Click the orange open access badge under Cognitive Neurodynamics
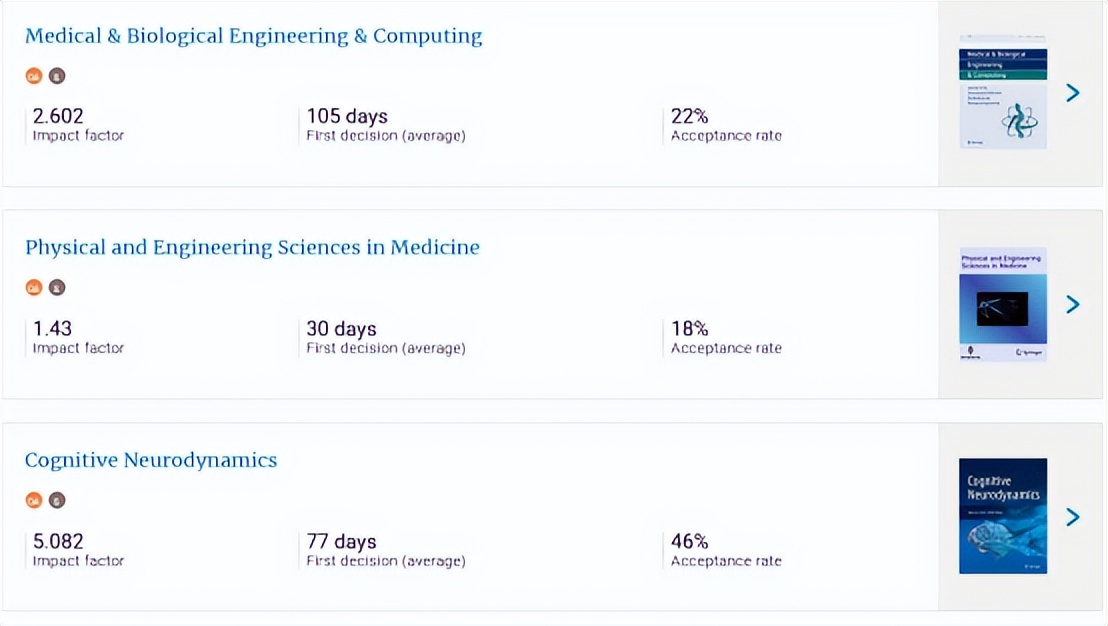The height and width of the screenshot is (626, 1108). pos(34,500)
